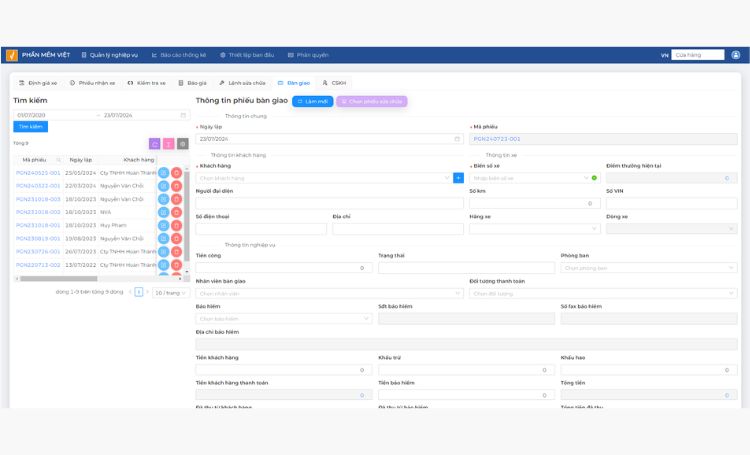Expand the Phòng ban dropdown

tap(648, 268)
